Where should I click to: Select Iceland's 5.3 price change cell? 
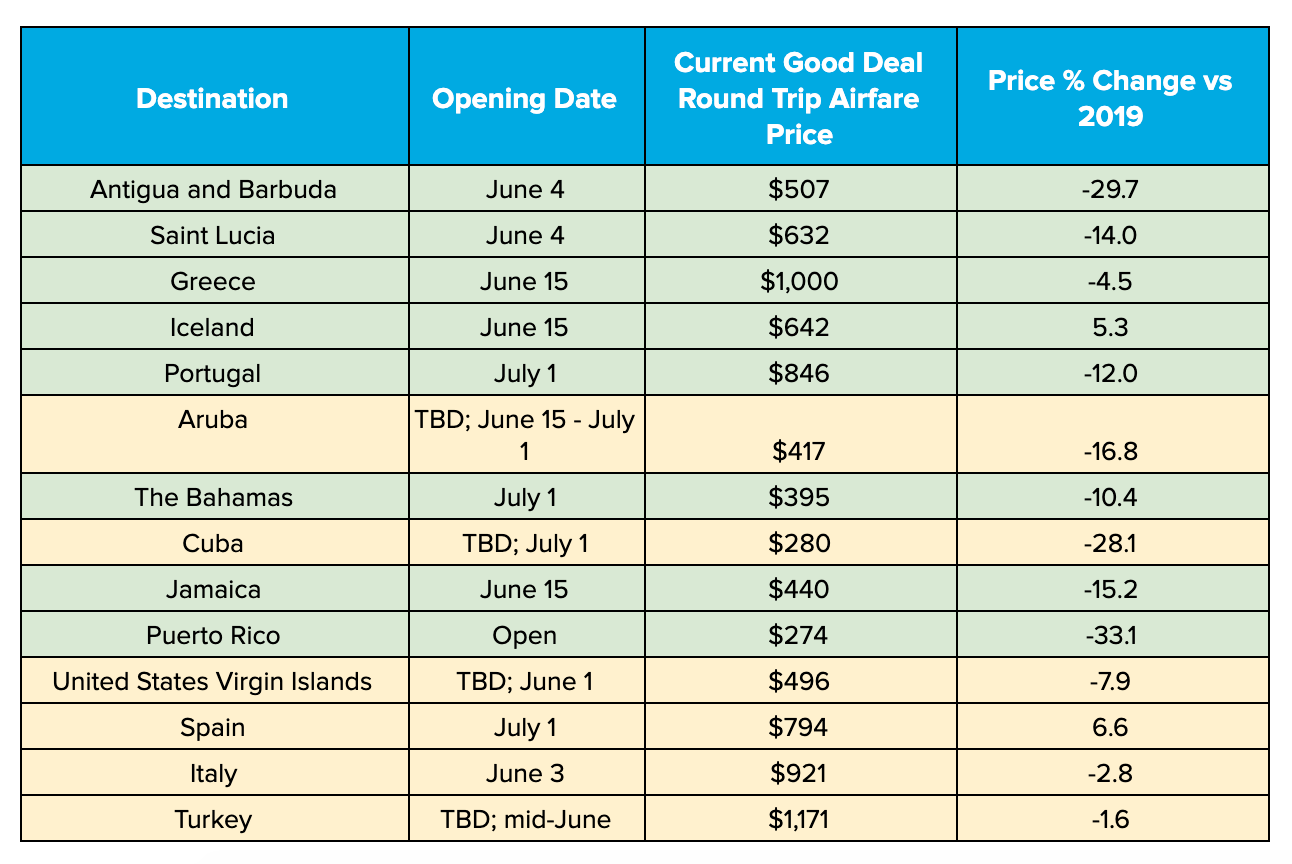pos(1112,326)
